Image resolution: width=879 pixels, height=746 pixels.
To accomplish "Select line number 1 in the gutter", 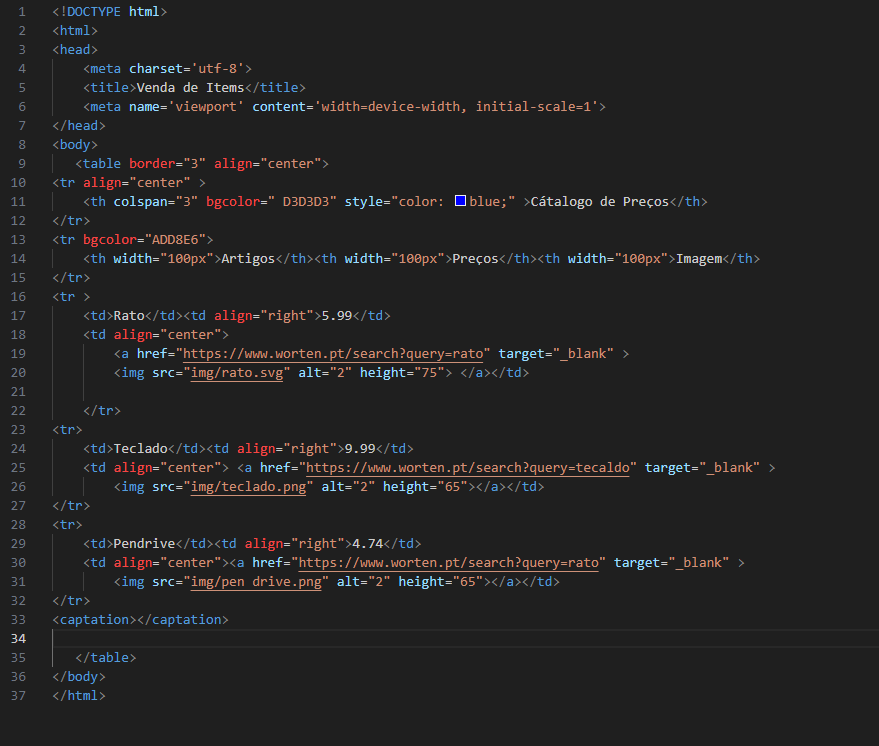I will [21, 12].
